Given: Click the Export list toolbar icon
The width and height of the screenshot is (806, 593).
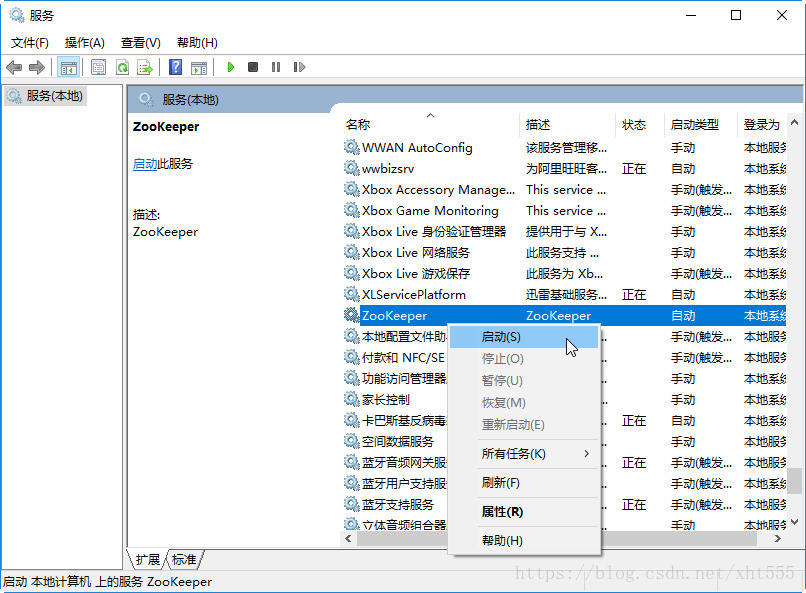Looking at the screenshot, I should coord(145,67).
